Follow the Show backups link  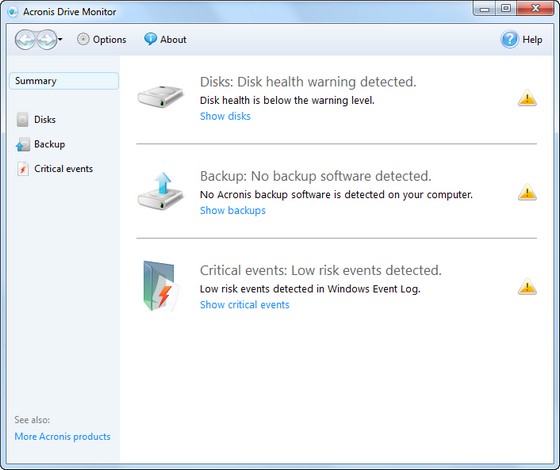[232, 210]
